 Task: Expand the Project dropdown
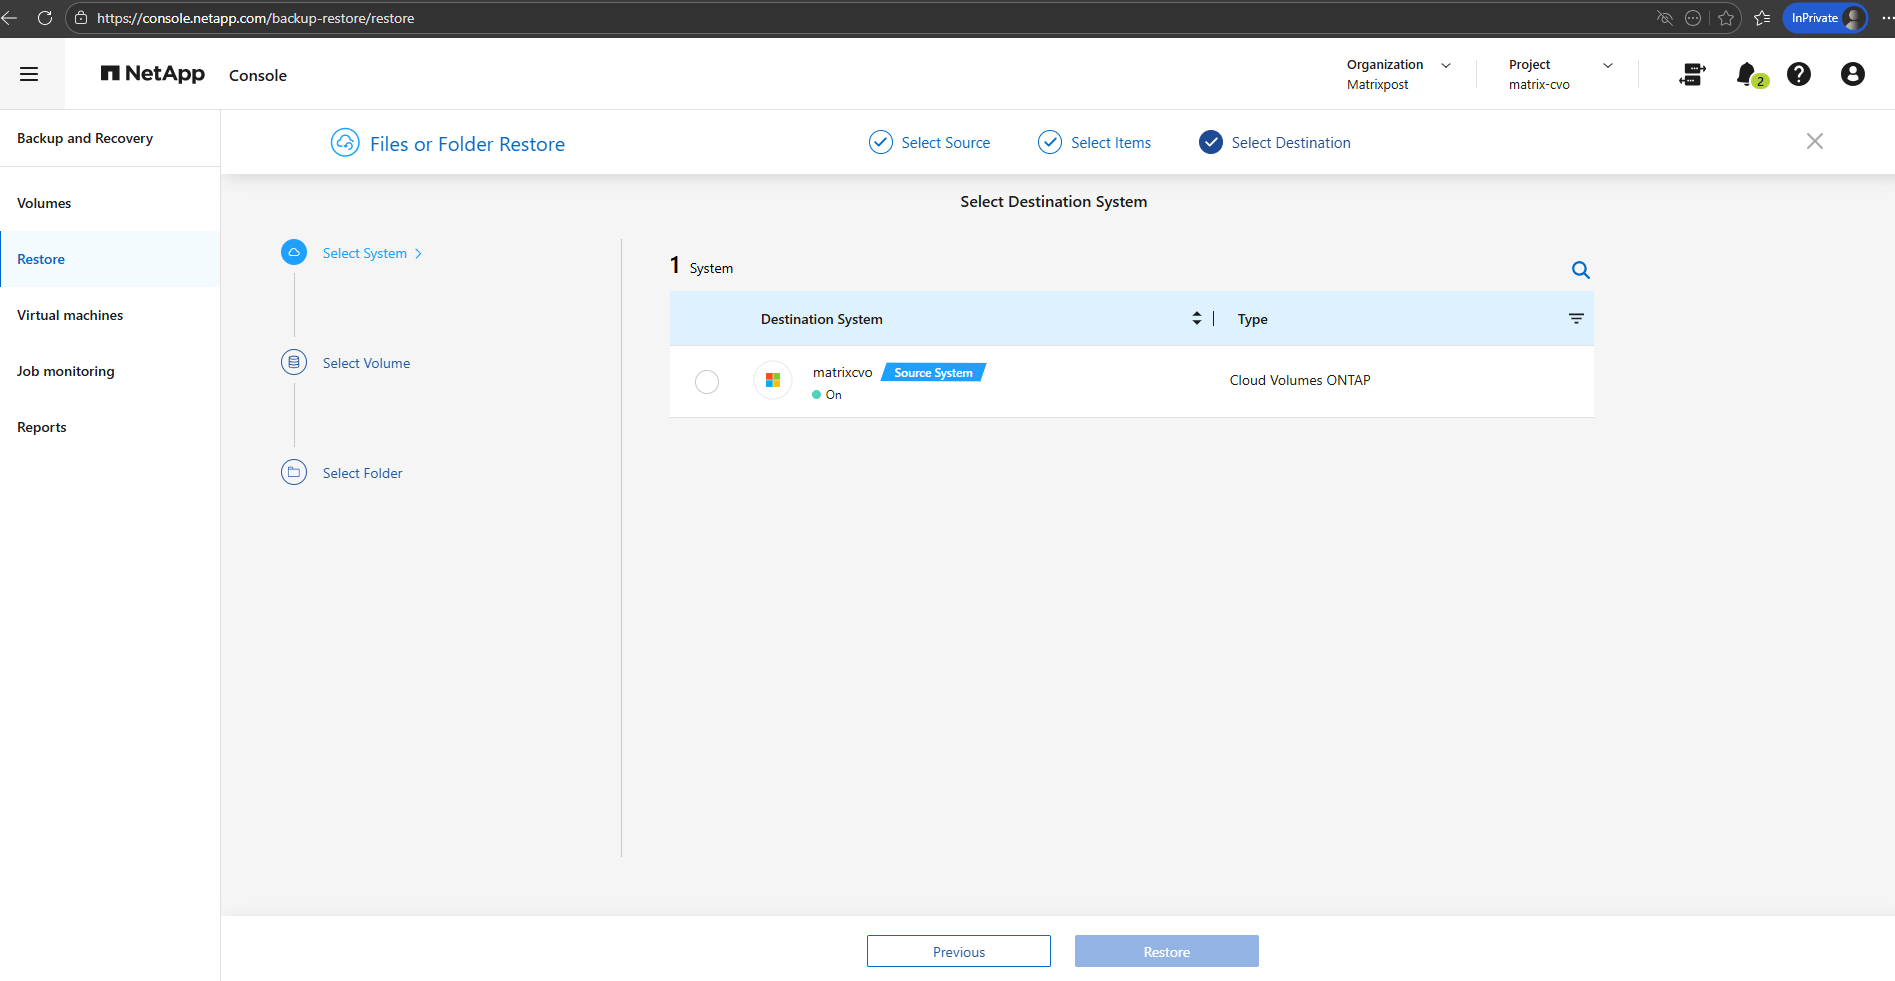coord(1607,65)
